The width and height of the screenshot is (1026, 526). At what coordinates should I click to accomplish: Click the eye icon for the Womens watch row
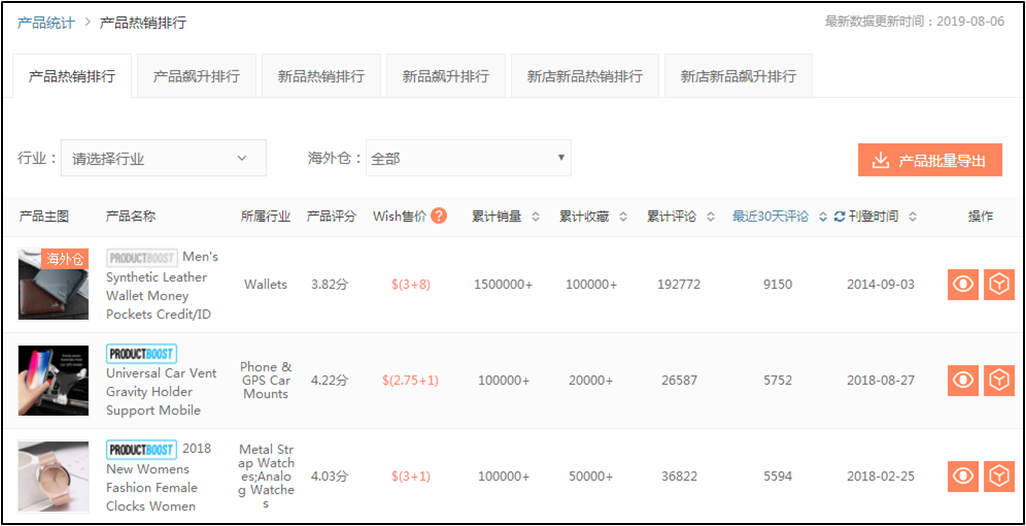pos(963,477)
